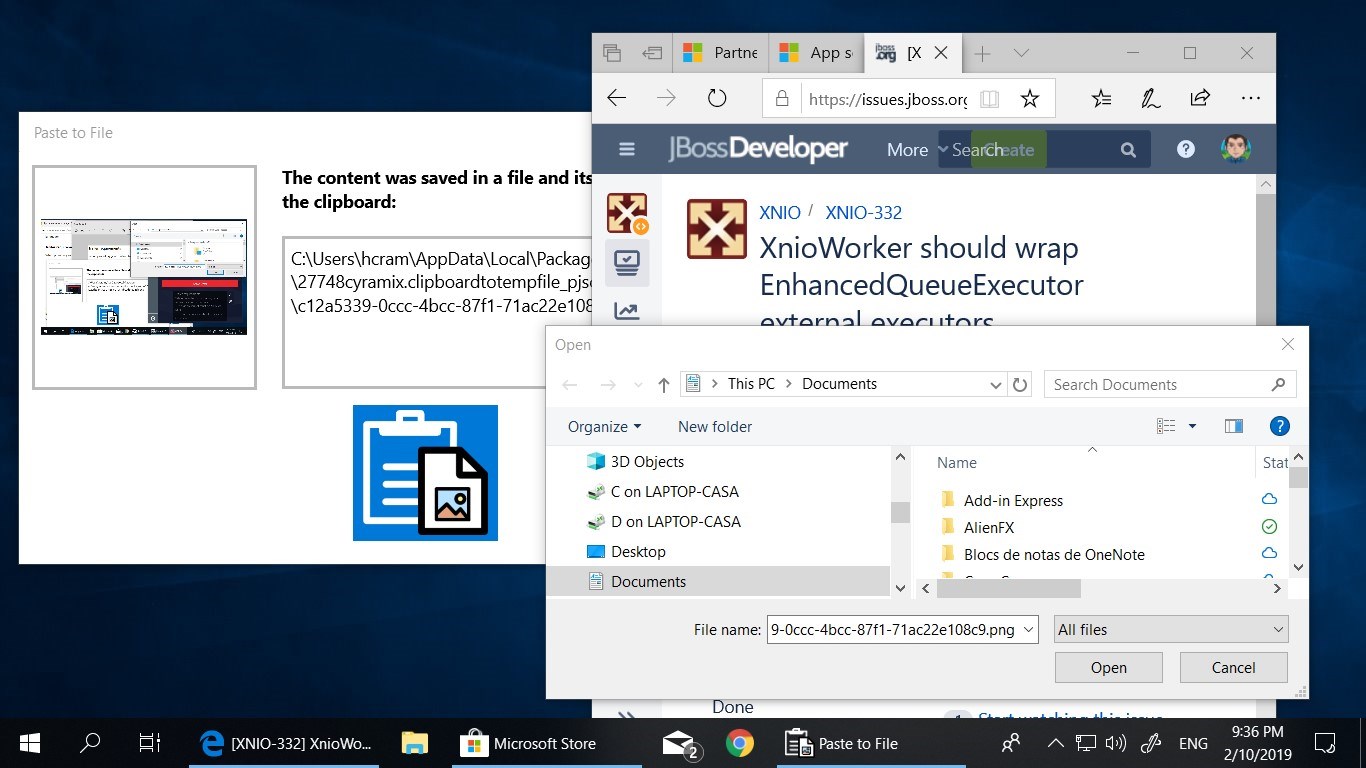Show Edge tab previews chevron
The height and width of the screenshot is (768, 1366).
click(1021, 53)
